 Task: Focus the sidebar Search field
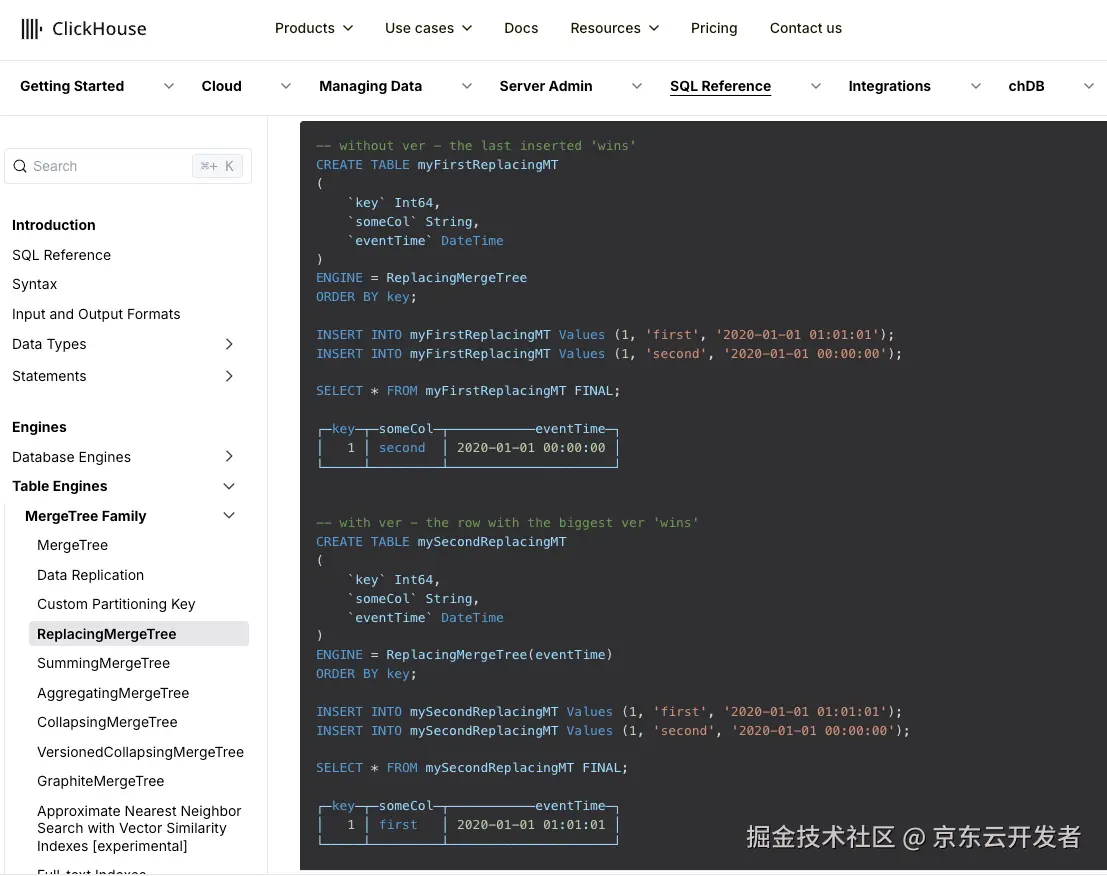coord(128,166)
